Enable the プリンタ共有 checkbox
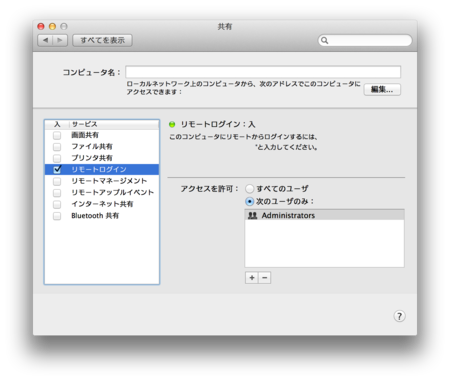Image resolution: width=450 pixels, height=381 pixels. point(57,158)
